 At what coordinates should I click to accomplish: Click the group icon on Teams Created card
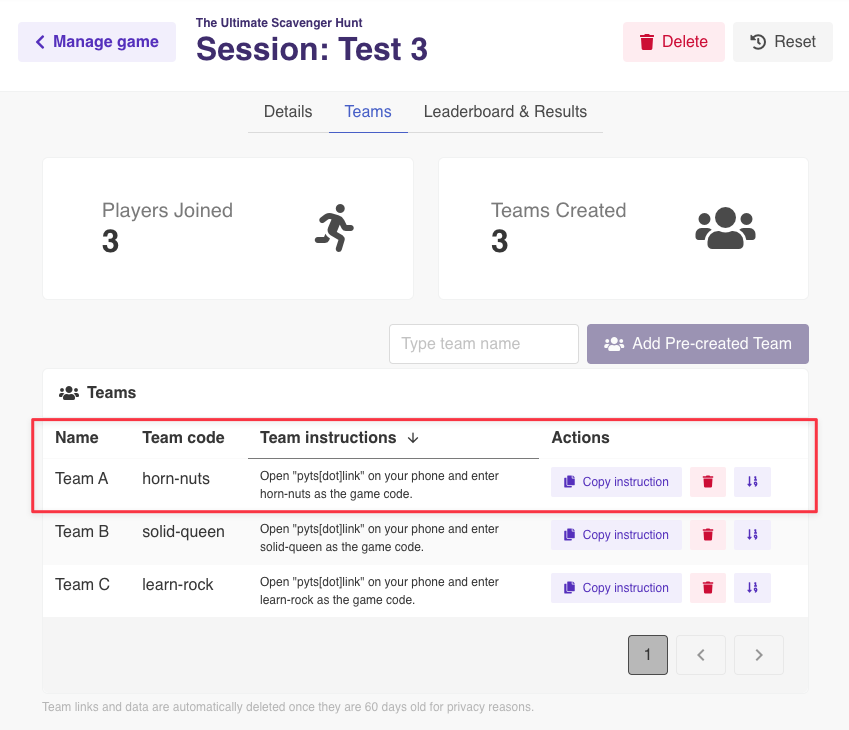pos(725,228)
